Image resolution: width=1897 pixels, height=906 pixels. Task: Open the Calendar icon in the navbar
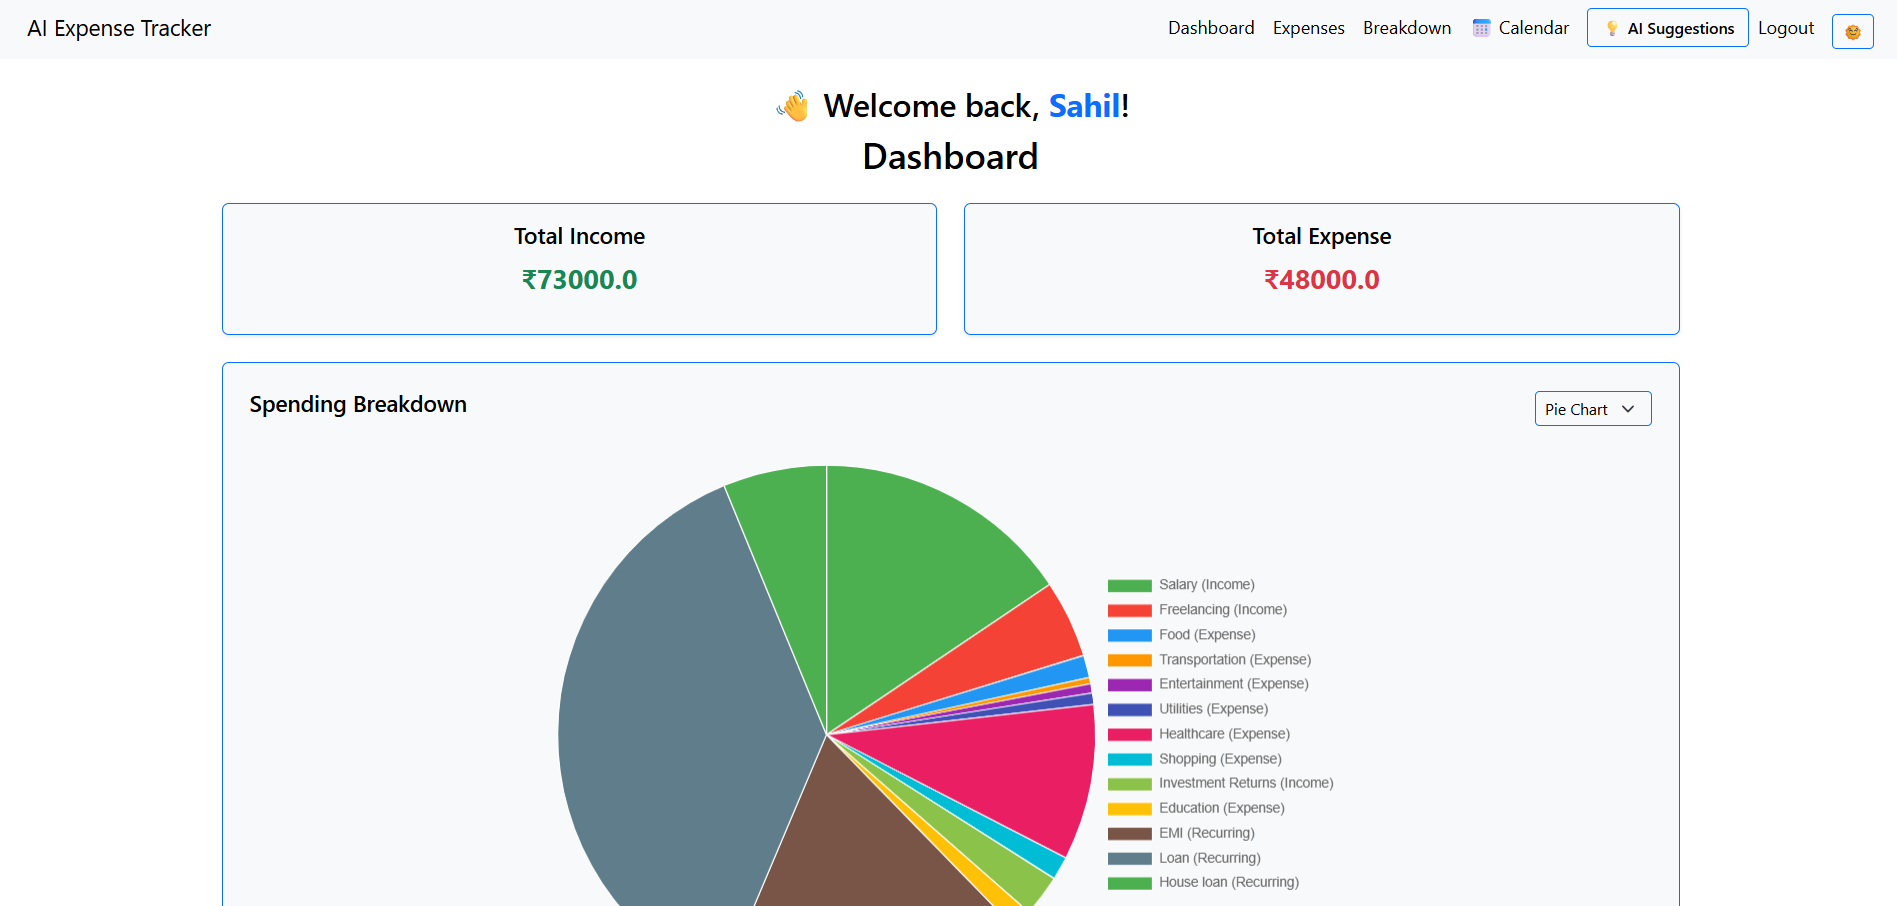click(x=1481, y=27)
